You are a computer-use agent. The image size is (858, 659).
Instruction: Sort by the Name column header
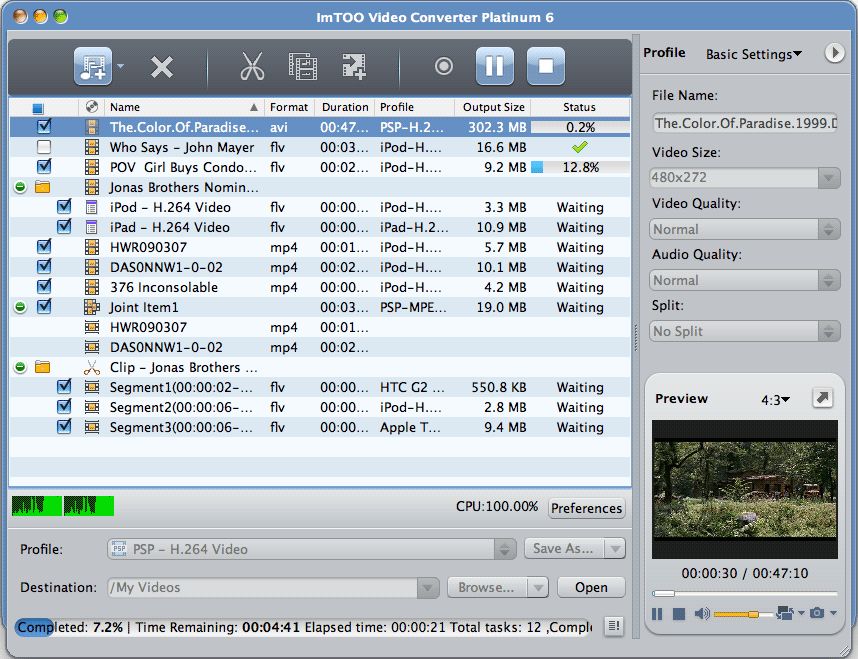point(184,107)
